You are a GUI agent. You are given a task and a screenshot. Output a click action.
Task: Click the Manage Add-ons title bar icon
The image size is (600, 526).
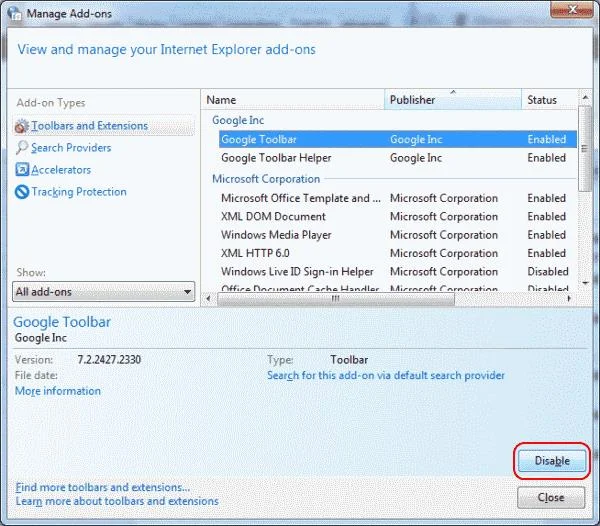(15, 13)
